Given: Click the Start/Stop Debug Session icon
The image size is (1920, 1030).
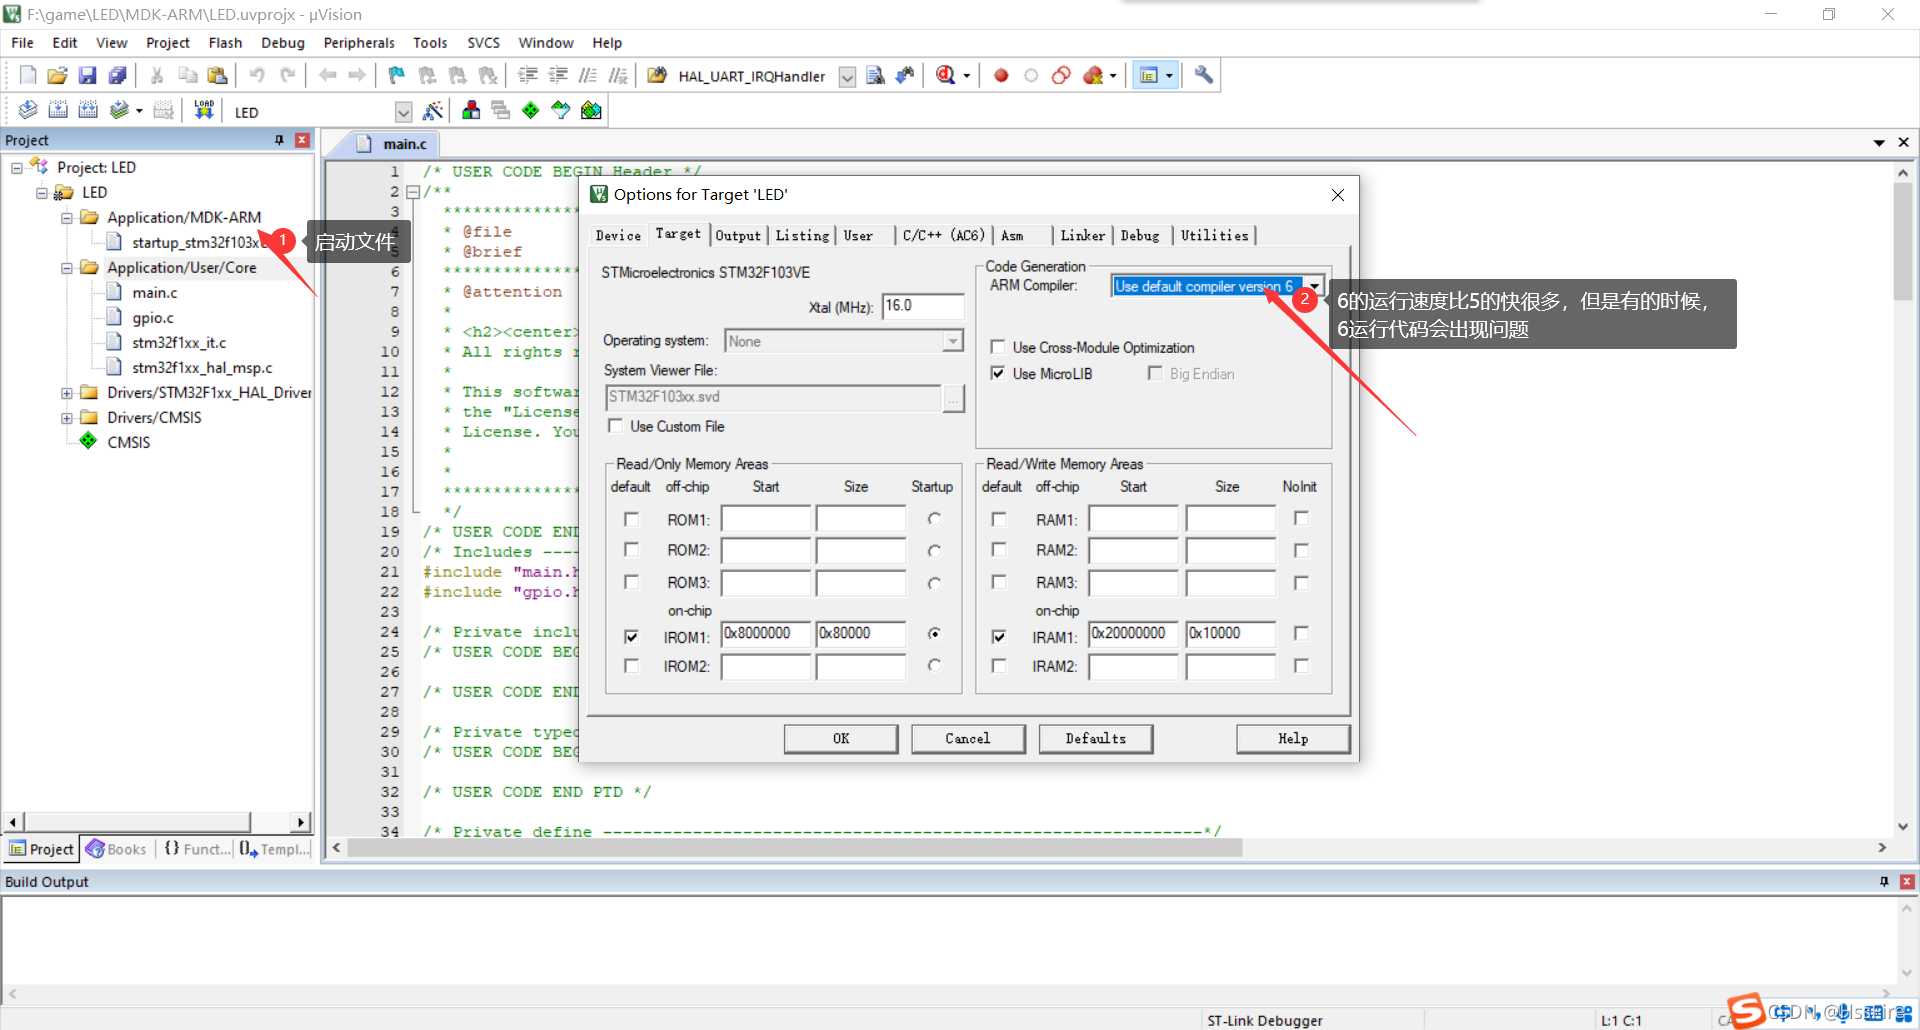Looking at the screenshot, I should pos(945,75).
